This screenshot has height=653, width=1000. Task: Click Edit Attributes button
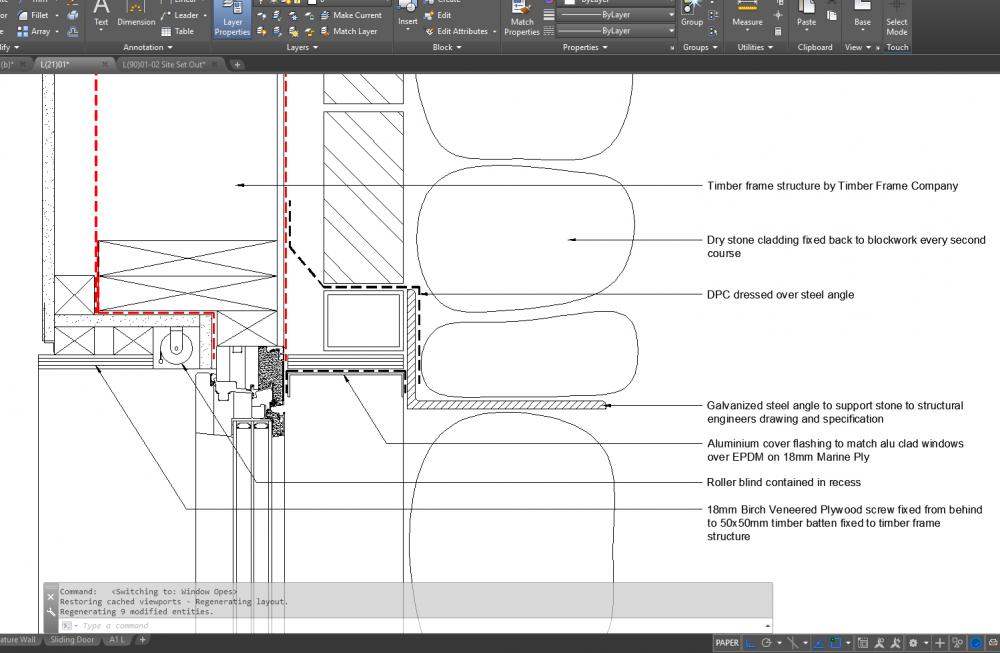pos(456,31)
